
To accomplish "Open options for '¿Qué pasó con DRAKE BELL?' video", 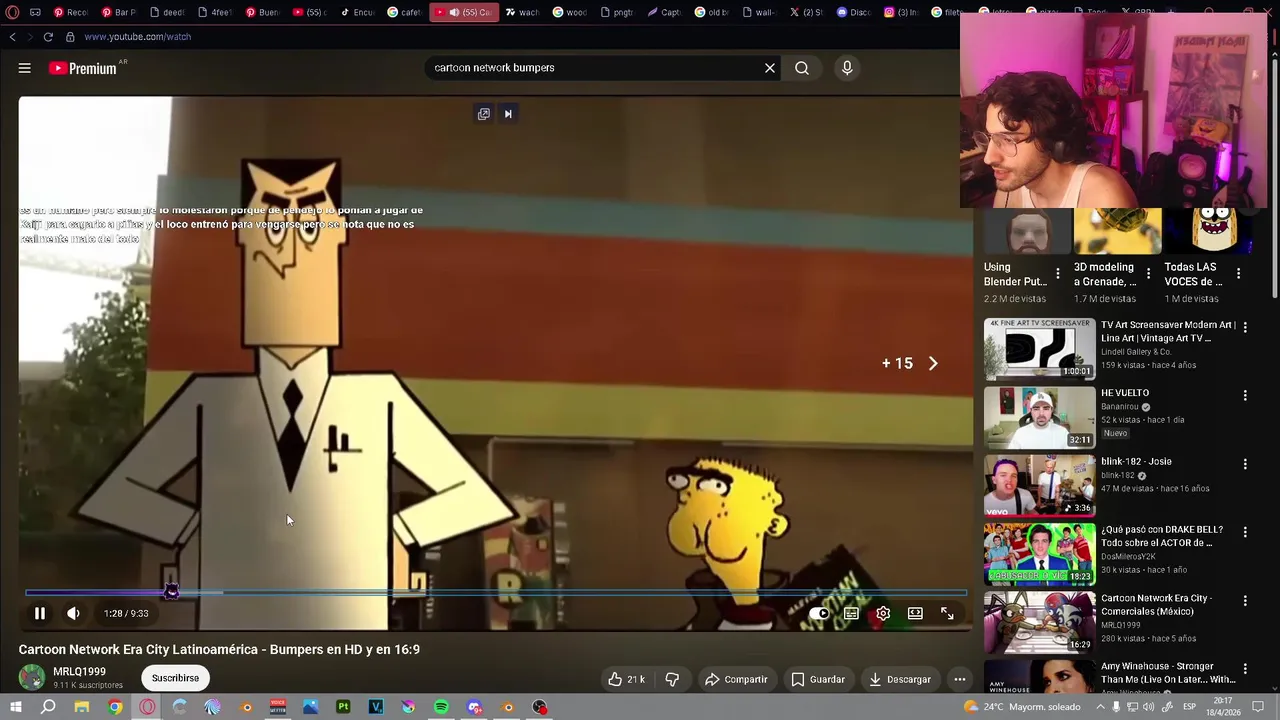I will pos(1245,533).
